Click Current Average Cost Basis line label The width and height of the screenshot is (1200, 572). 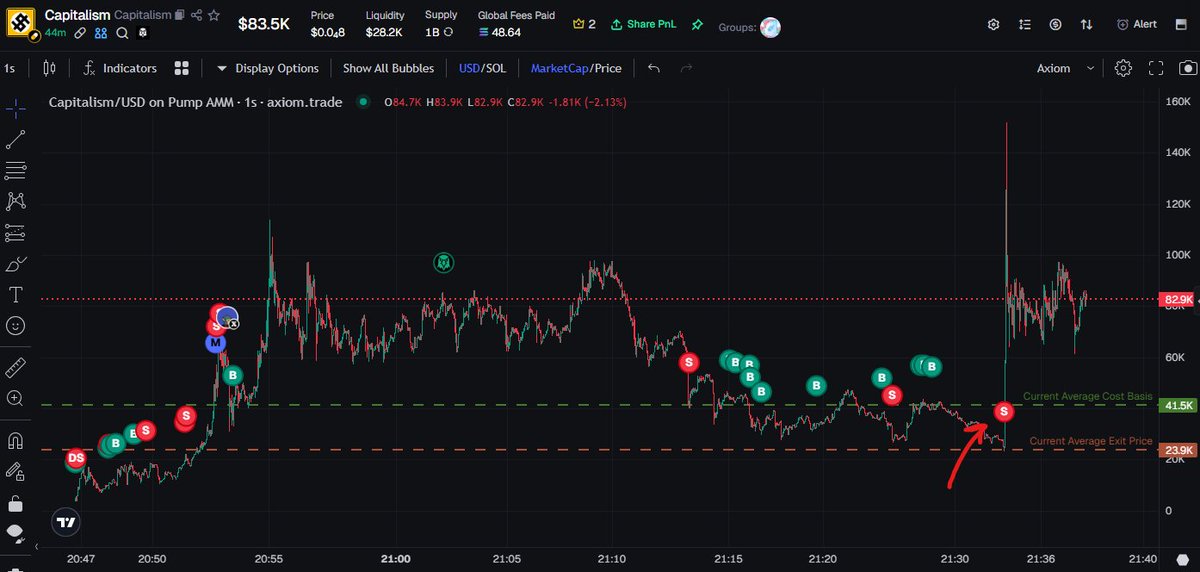click(1087, 396)
